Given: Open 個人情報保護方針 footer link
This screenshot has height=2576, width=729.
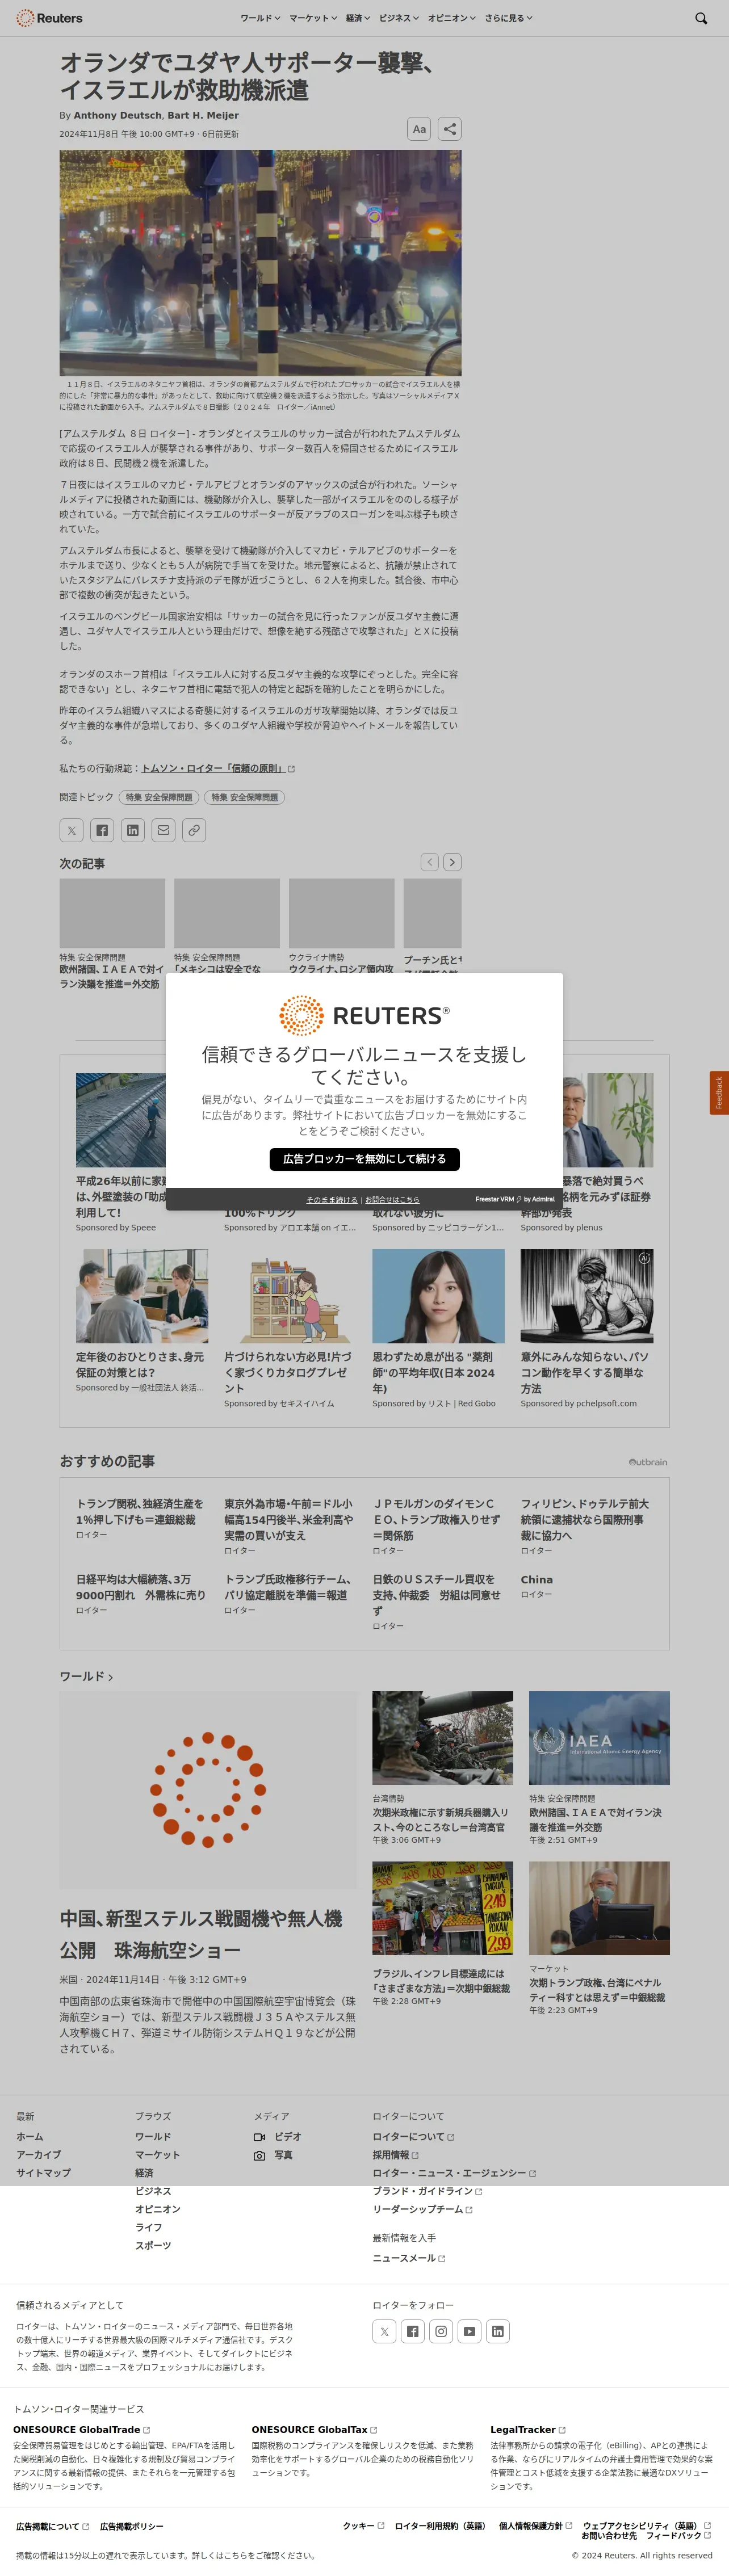Looking at the screenshot, I should point(535,2526).
